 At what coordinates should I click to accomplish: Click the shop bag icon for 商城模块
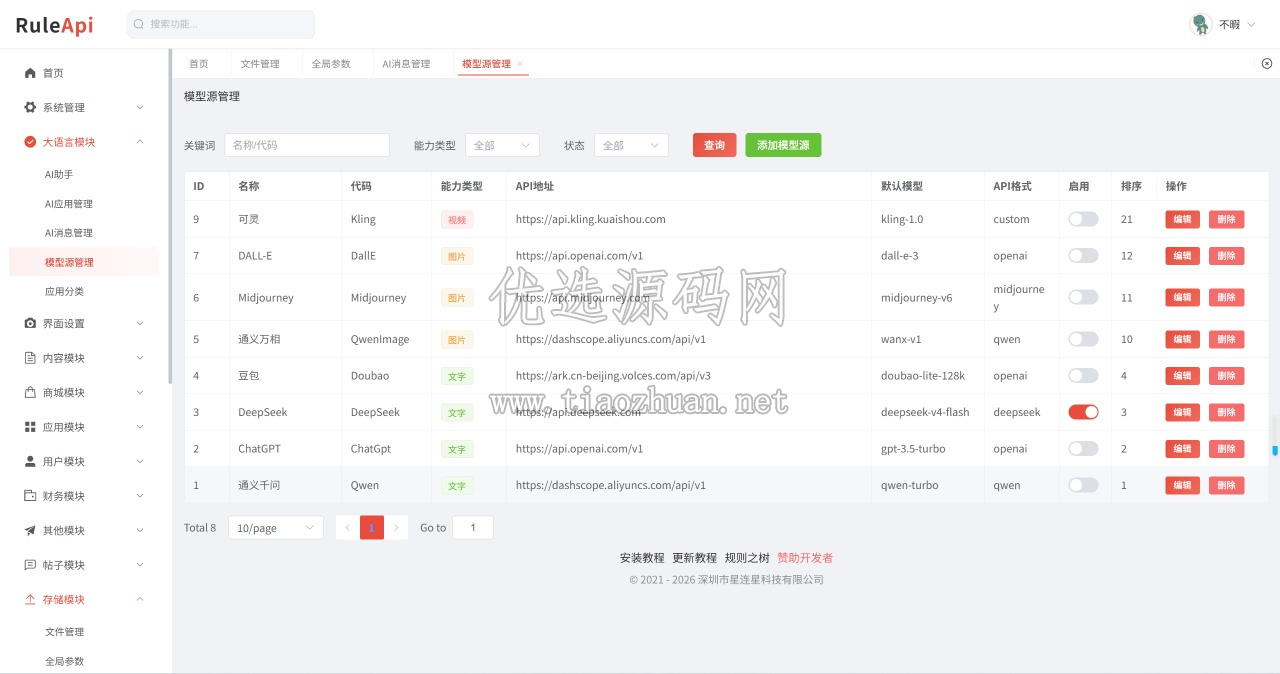pos(30,392)
